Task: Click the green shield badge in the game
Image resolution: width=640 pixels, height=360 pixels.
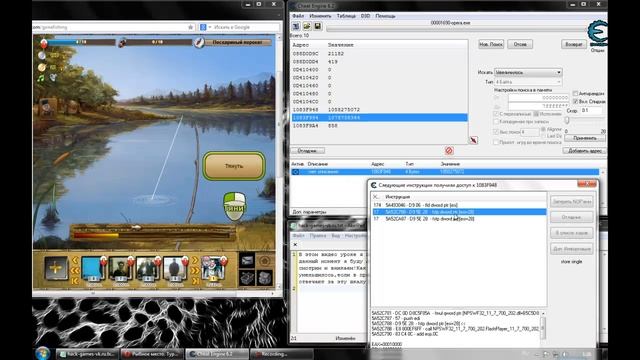Action: [235, 206]
